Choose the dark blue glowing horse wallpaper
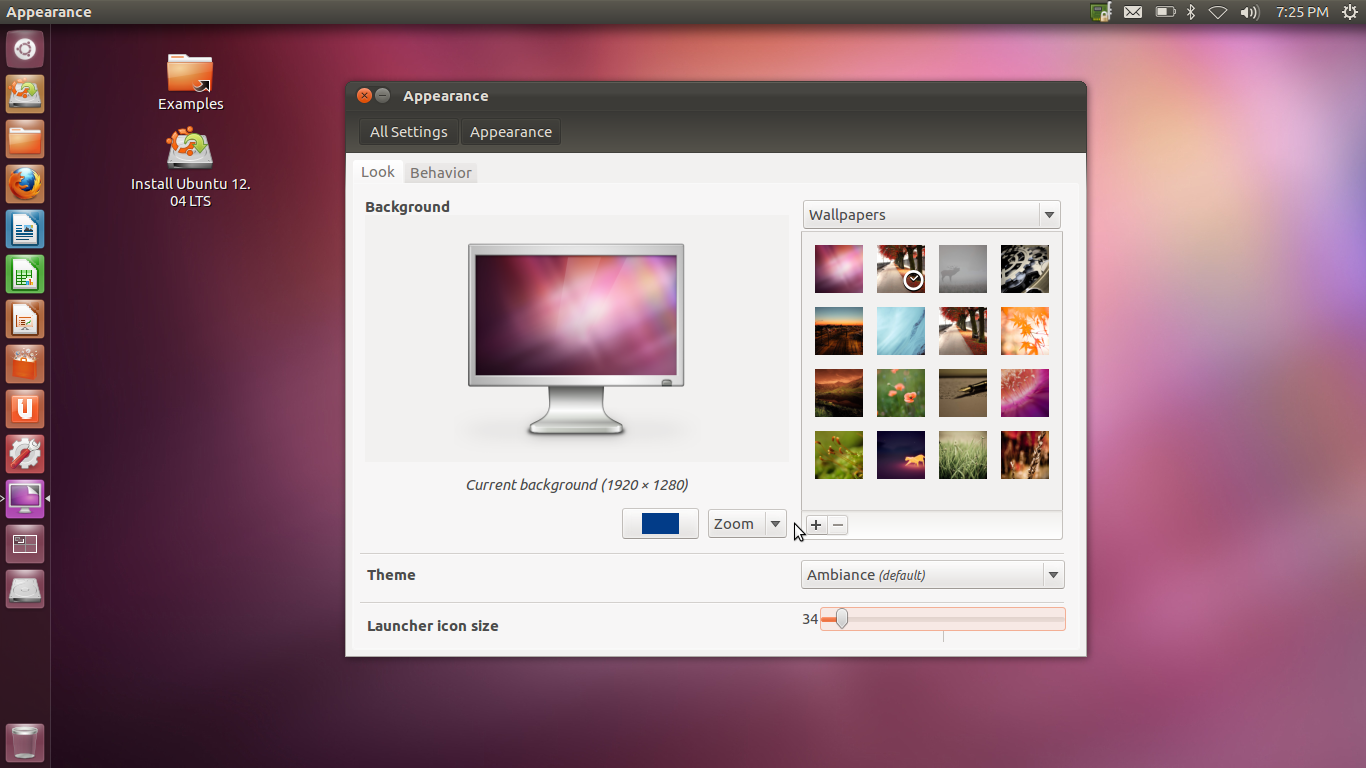The image size is (1366, 768). [901, 455]
